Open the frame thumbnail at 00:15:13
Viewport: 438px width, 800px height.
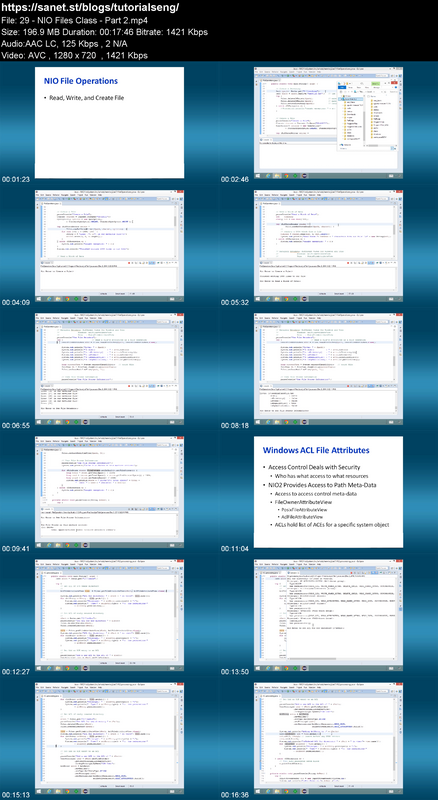tap(109, 738)
